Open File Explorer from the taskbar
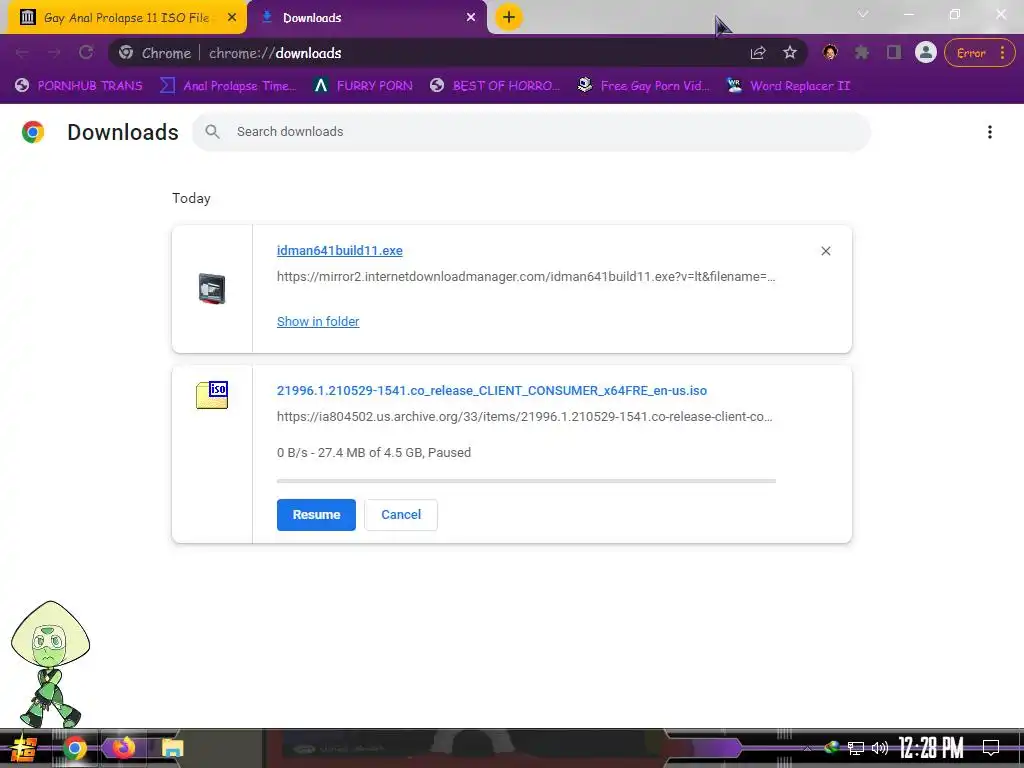1024x768 pixels. [x=172, y=748]
